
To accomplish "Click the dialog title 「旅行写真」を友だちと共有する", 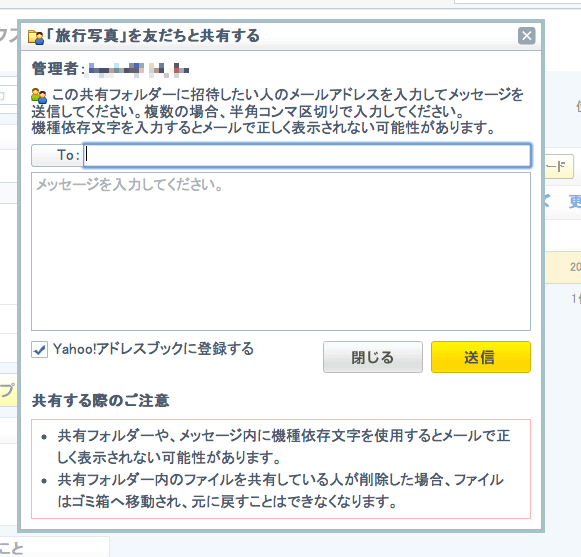I will pos(153,36).
